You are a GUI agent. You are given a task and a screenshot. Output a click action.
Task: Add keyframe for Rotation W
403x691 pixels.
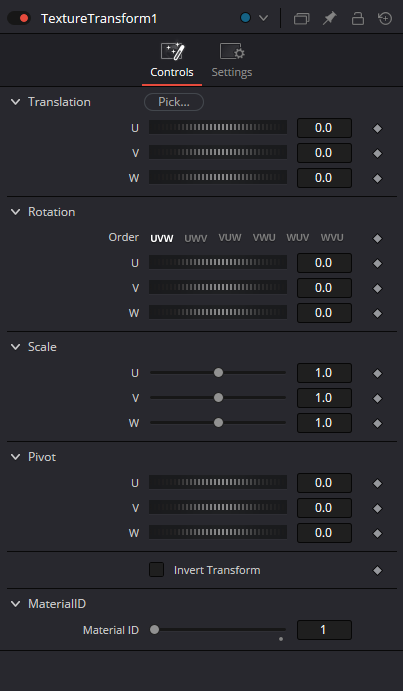377,313
